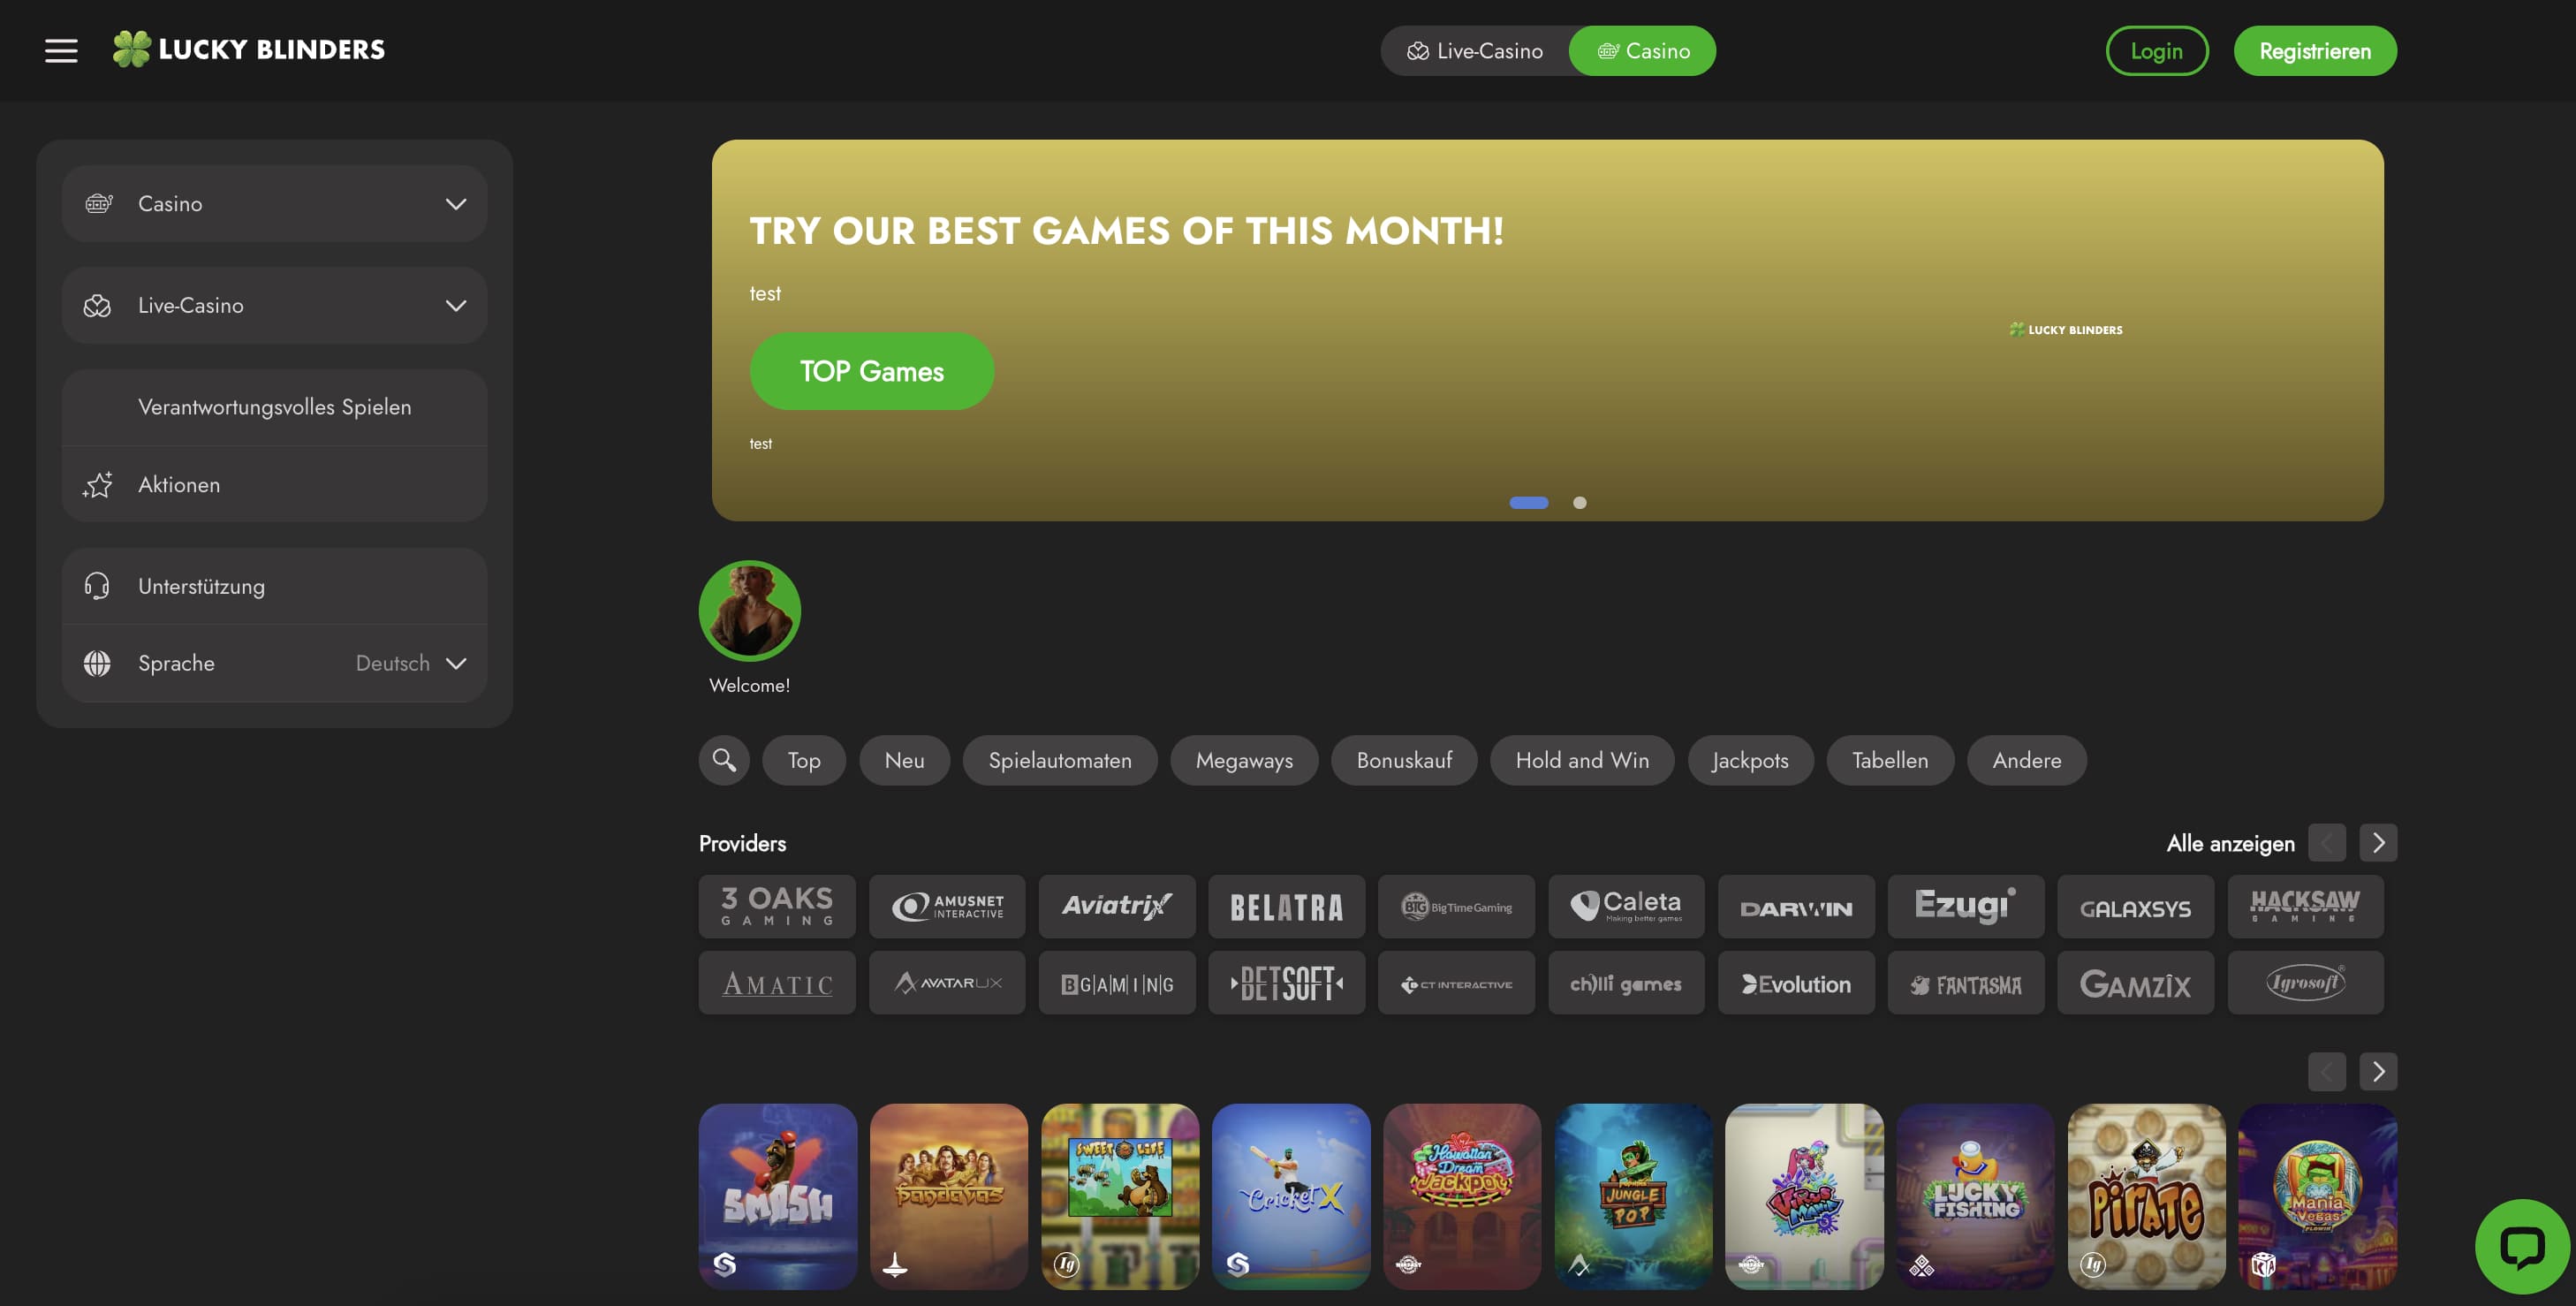This screenshot has height=1306, width=2576.
Task: Click Alle anzeigen for providers
Action: click(2230, 843)
